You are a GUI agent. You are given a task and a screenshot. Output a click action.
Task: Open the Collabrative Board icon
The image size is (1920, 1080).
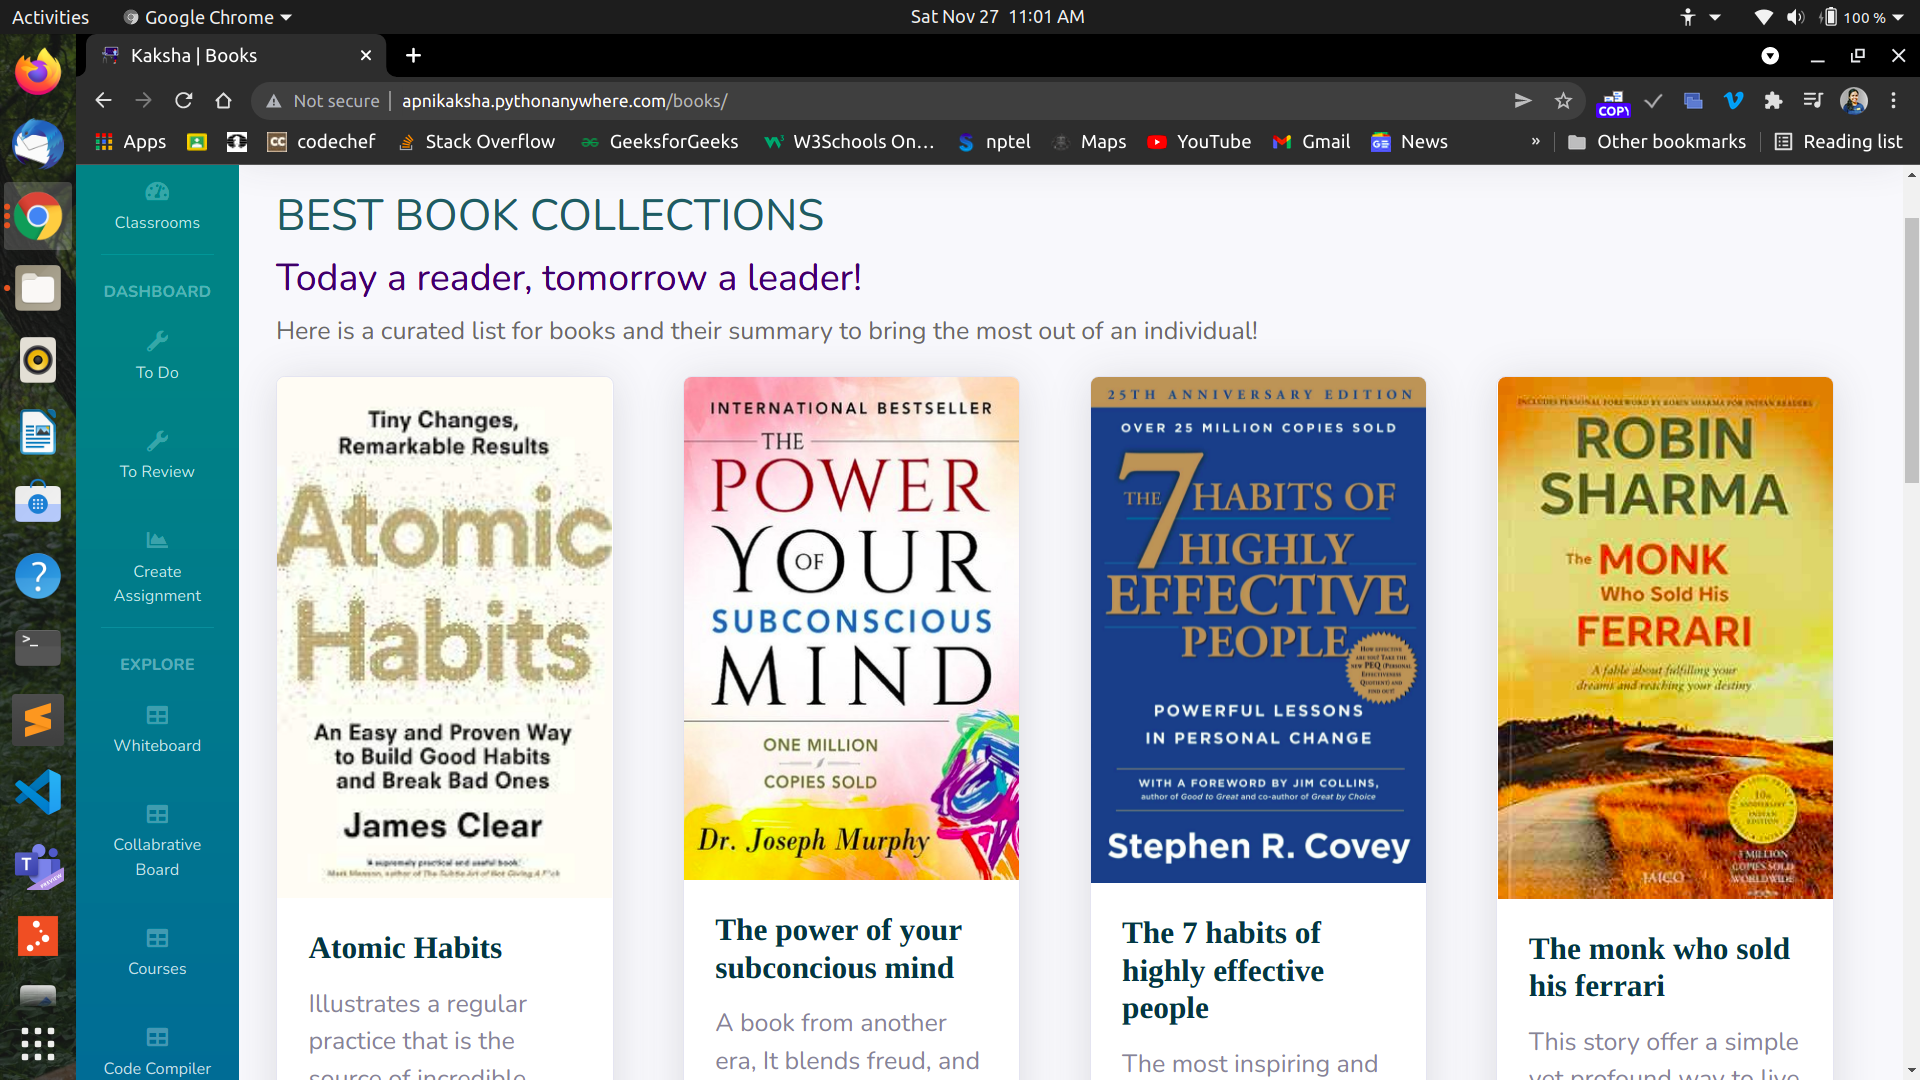click(157, 814)
